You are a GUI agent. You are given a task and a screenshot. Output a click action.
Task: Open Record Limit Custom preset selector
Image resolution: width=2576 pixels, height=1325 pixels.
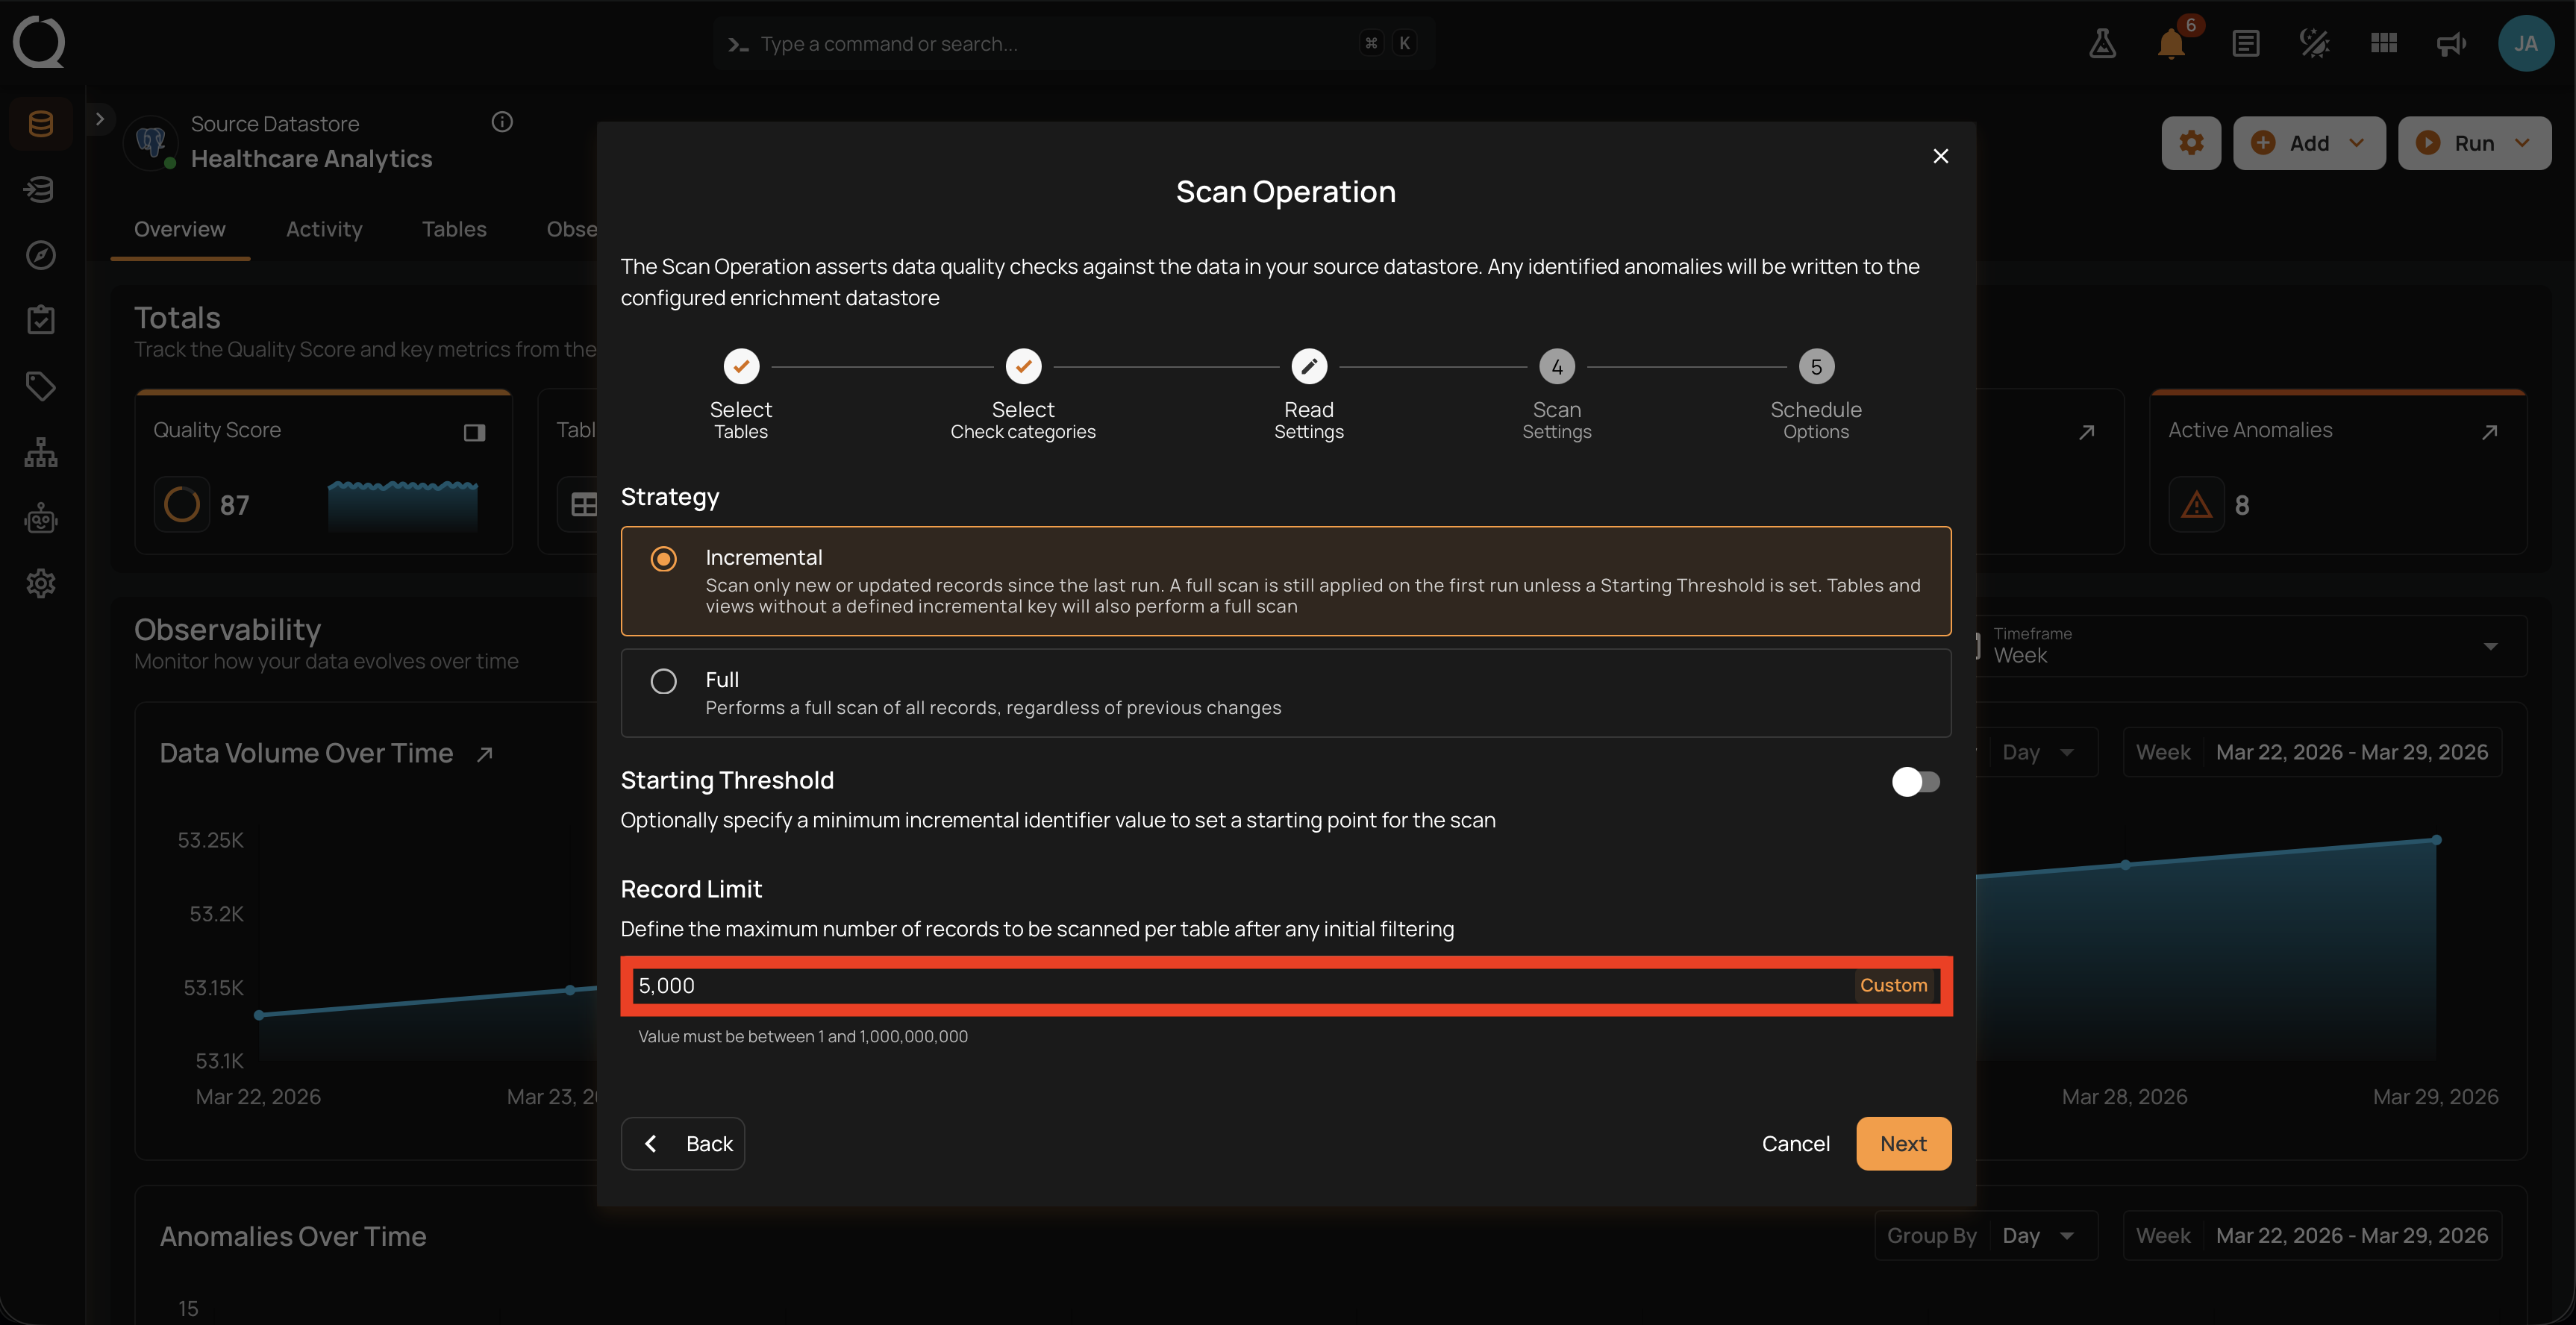(1893, 985)
